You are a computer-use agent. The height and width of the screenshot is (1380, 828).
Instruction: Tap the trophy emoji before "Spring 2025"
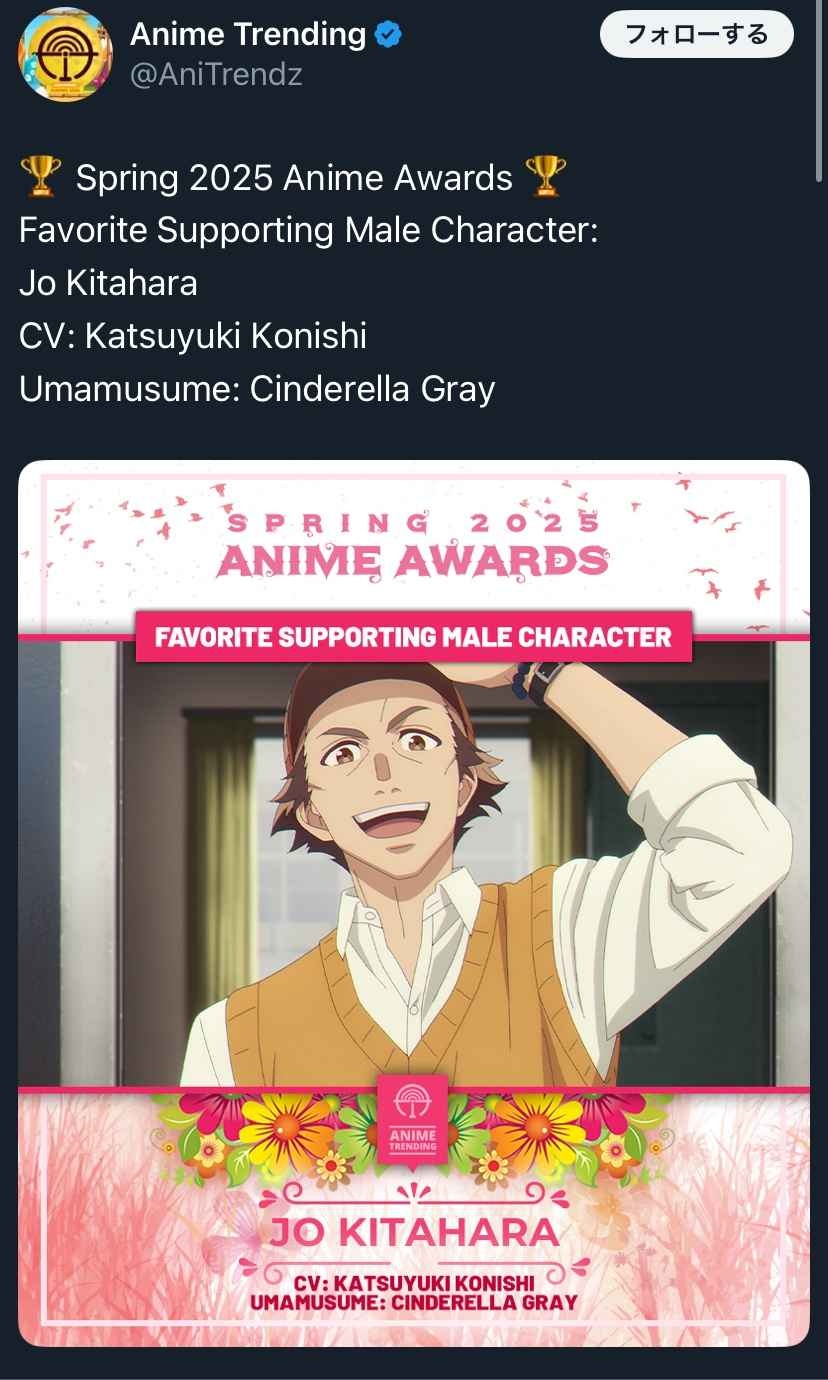(x=41, y=179)
